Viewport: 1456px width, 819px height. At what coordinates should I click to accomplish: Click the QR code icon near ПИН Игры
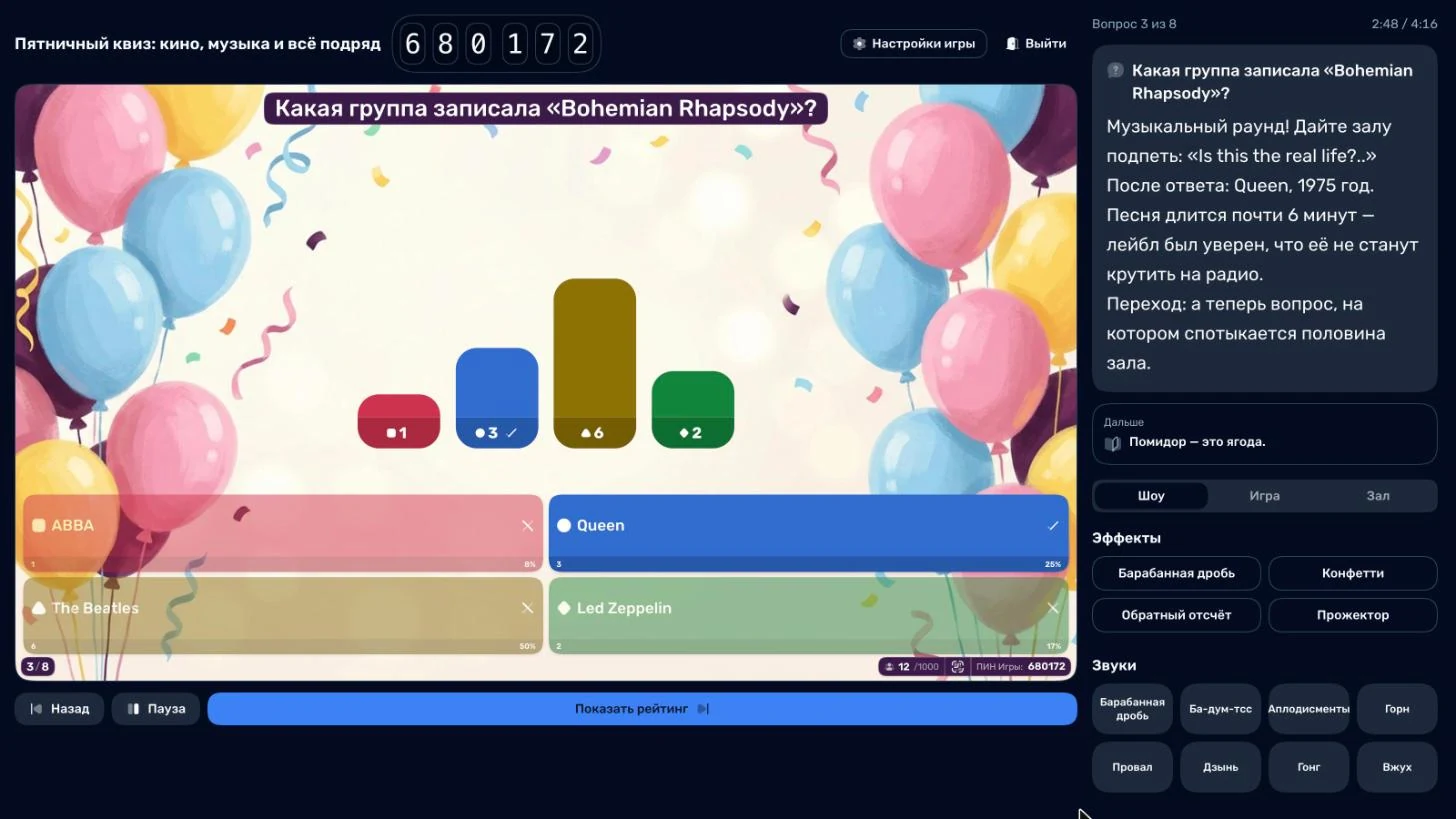[x=957, y=667]
